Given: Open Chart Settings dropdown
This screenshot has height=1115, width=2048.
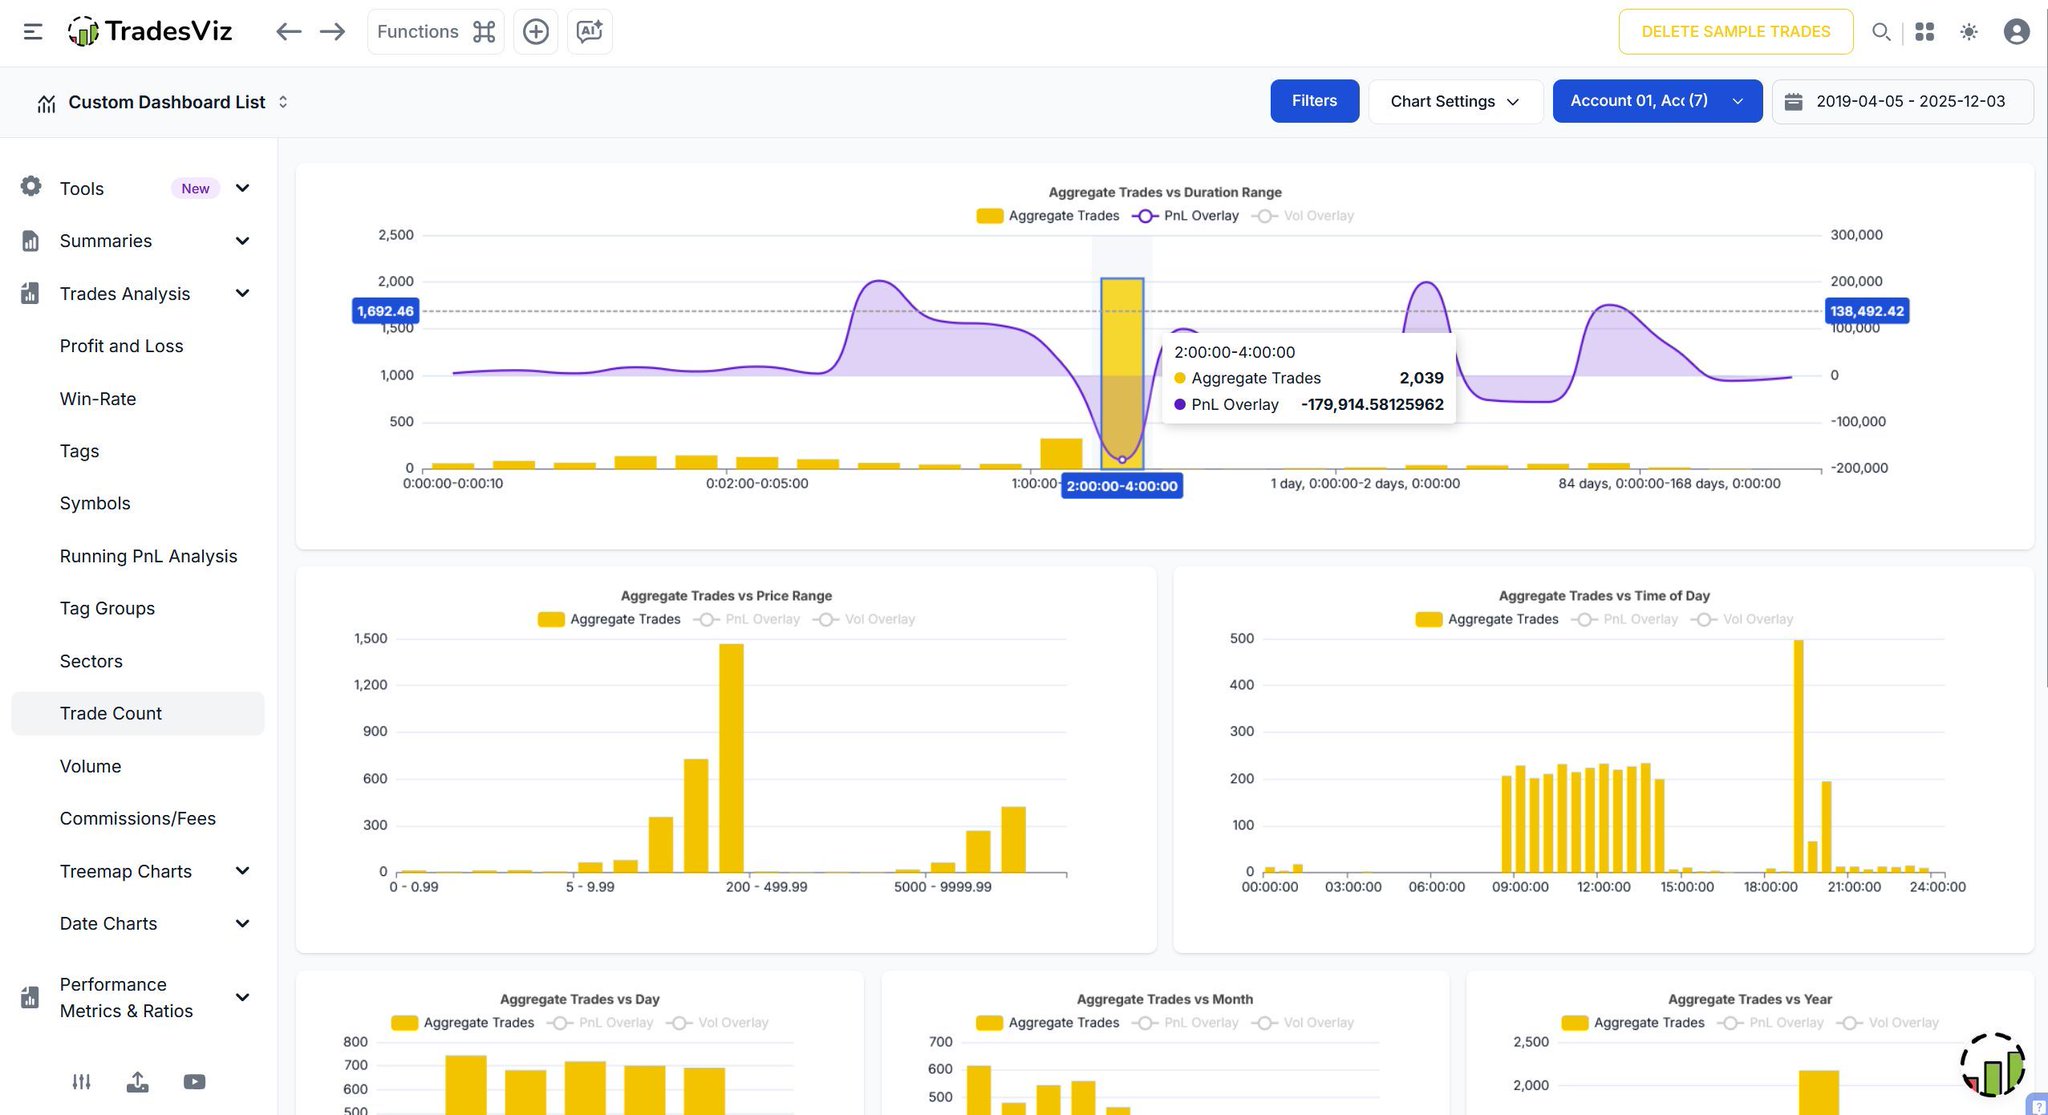Looking at the screenshot, I should point(1455,102).
